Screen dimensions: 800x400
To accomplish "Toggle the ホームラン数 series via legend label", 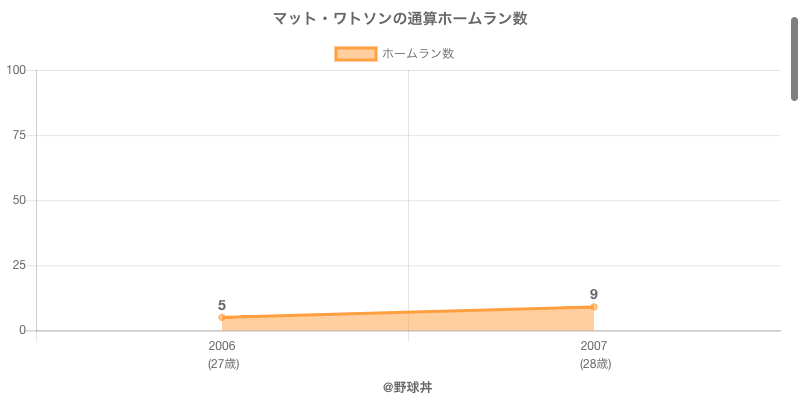I will coord(418,54).
